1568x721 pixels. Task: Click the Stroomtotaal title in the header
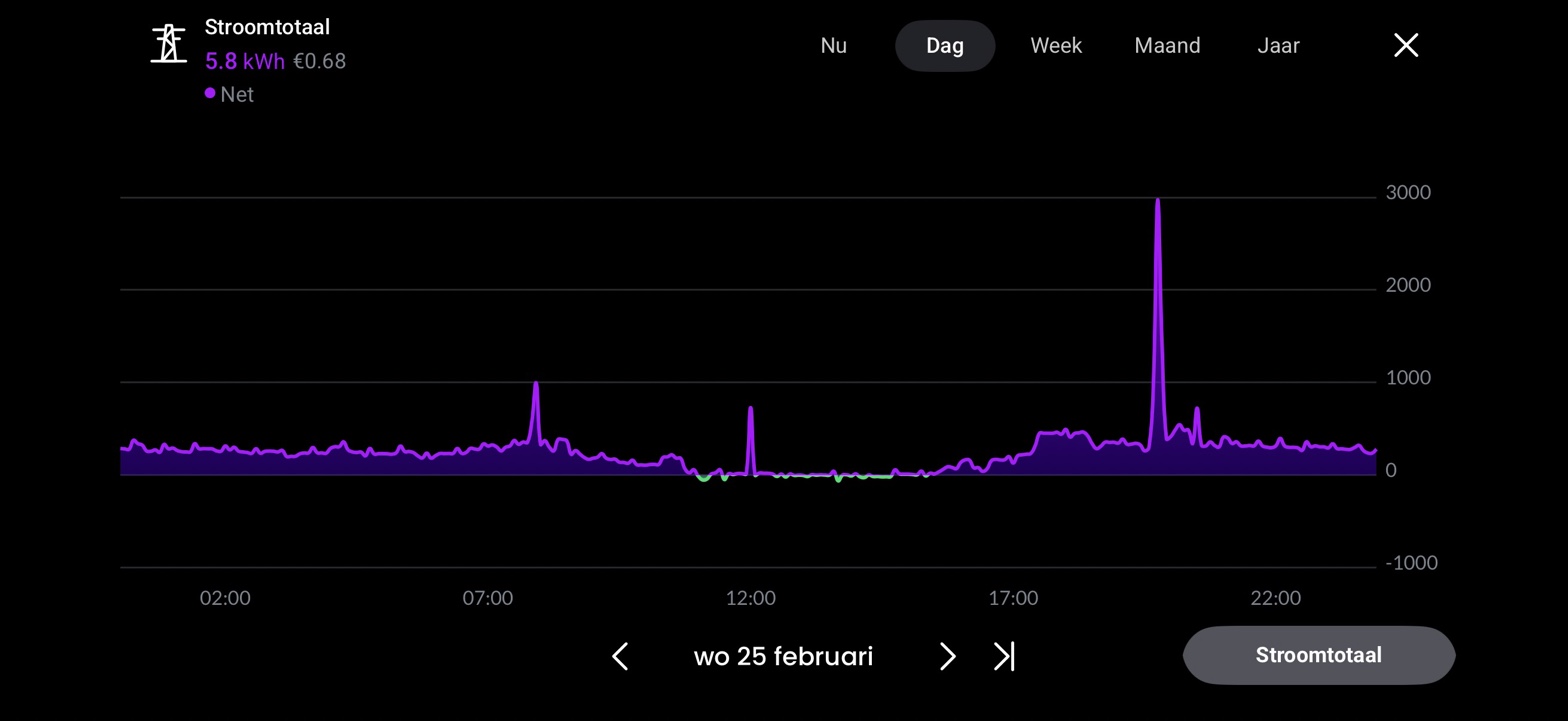(x=267, y=27)
